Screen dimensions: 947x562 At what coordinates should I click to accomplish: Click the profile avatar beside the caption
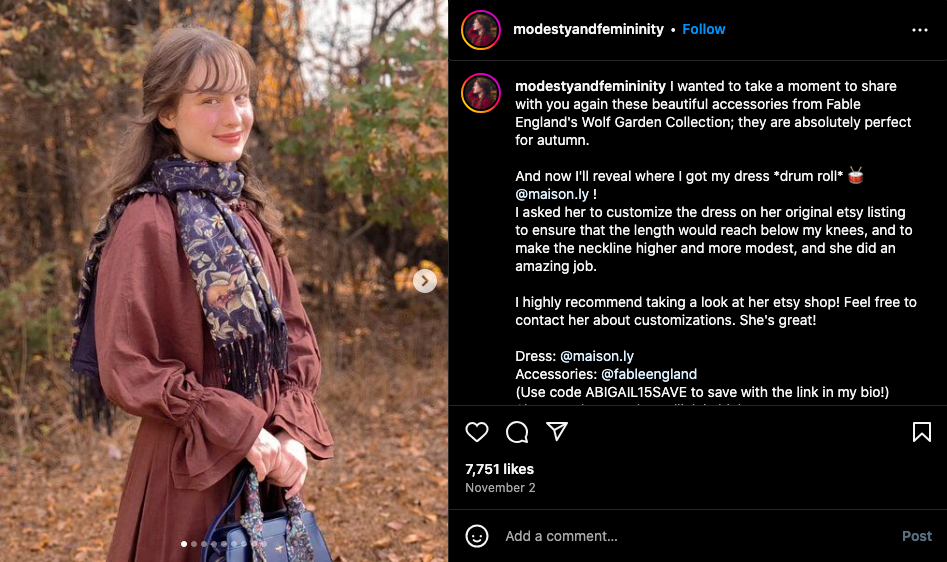point(481,93)
